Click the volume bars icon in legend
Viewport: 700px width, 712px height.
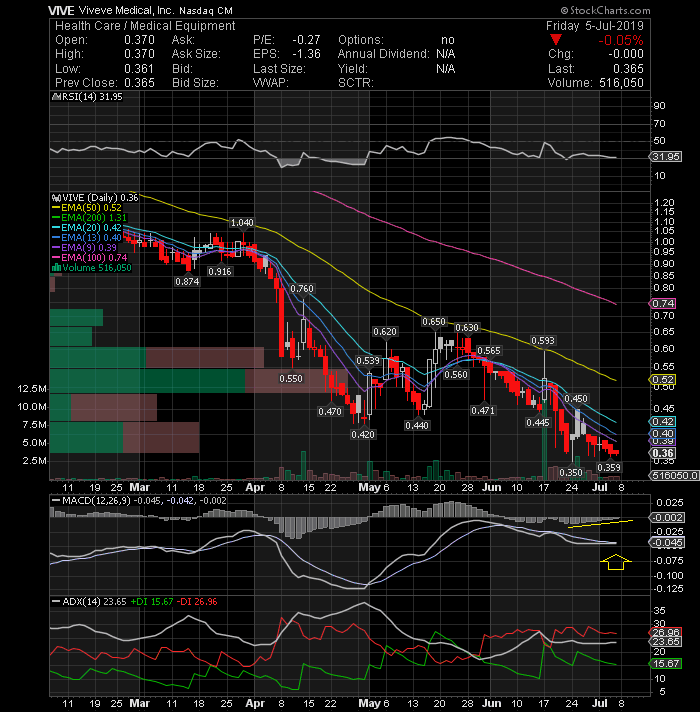56,268
